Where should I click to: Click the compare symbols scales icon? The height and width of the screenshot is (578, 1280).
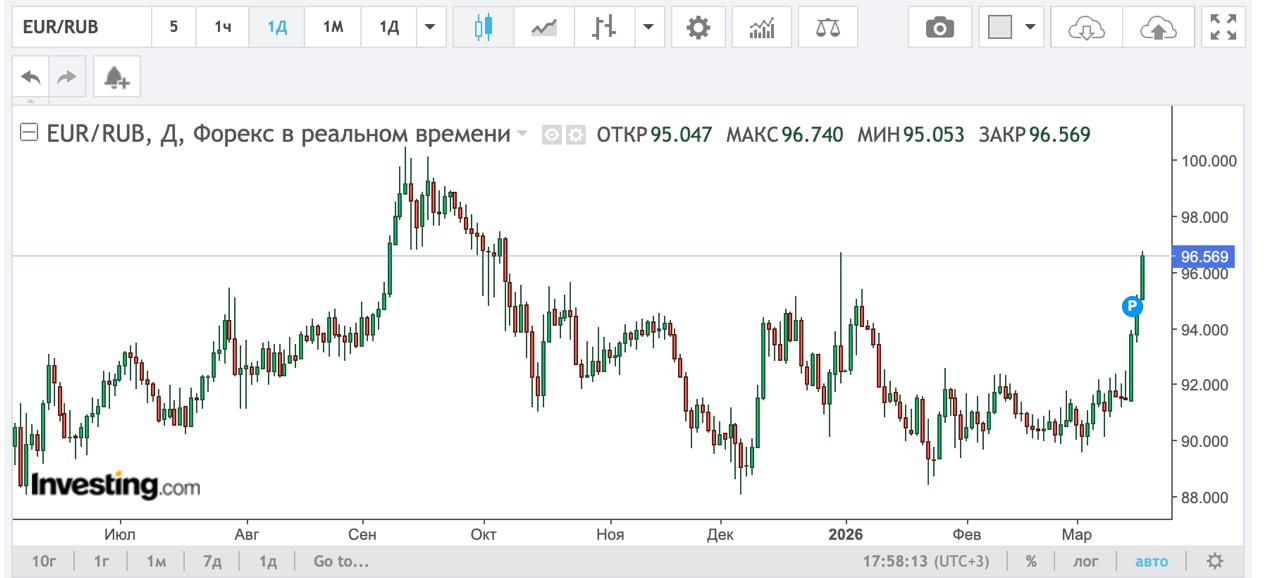click(823, 27)
